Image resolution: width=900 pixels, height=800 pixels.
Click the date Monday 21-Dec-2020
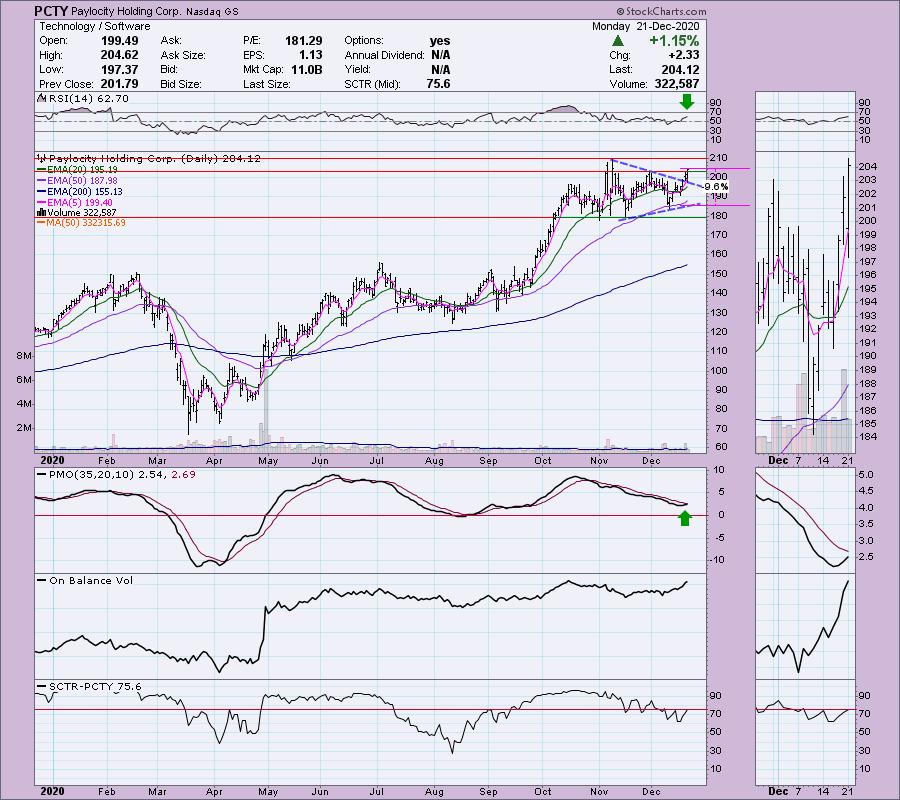(646, 26)
